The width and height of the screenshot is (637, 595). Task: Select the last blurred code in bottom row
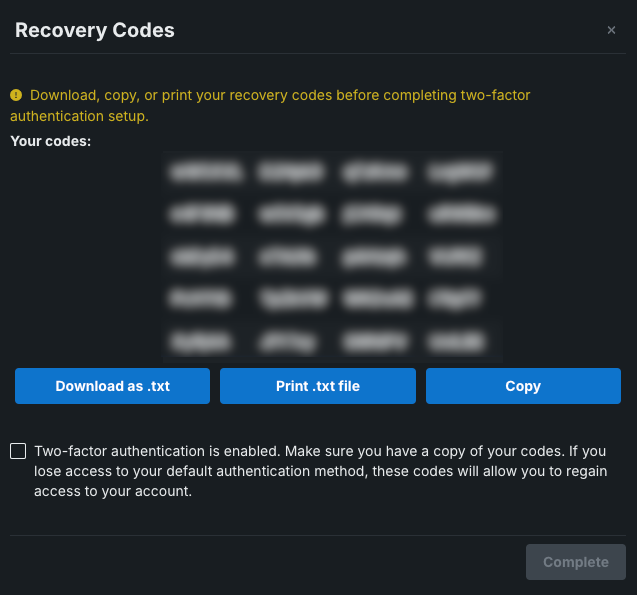(460, 340)
